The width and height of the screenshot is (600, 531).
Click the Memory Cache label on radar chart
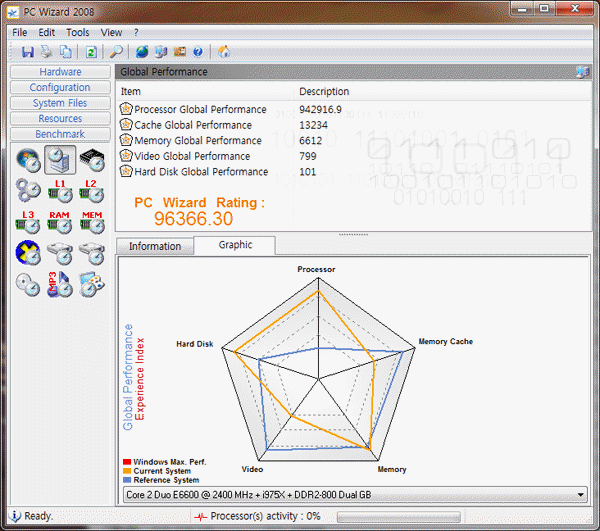pos(445,341)
